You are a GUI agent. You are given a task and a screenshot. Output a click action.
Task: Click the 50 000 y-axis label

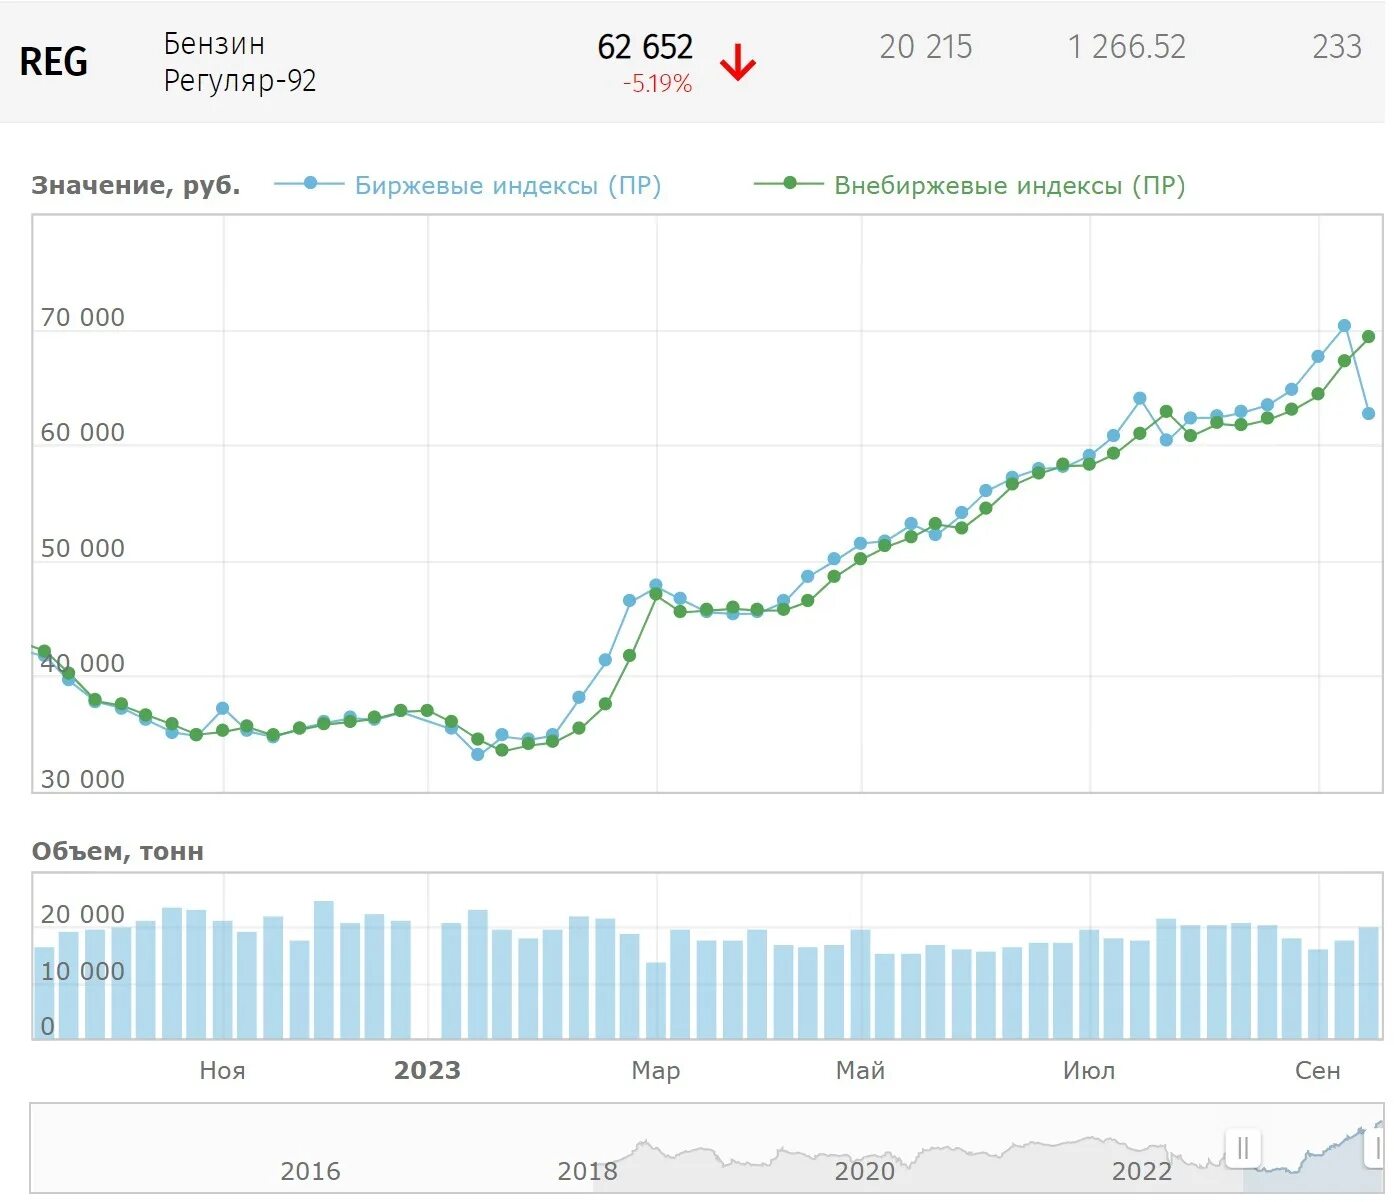[x=83, y=549]
